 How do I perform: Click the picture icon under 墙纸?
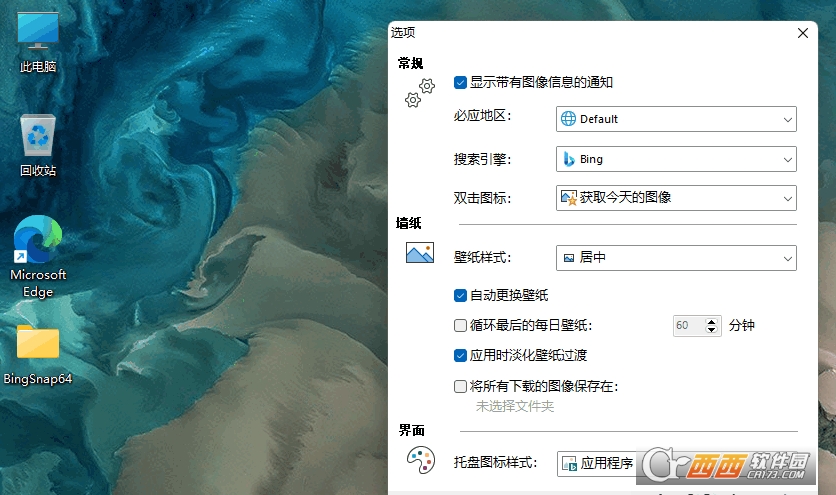[x=420, y=253]
